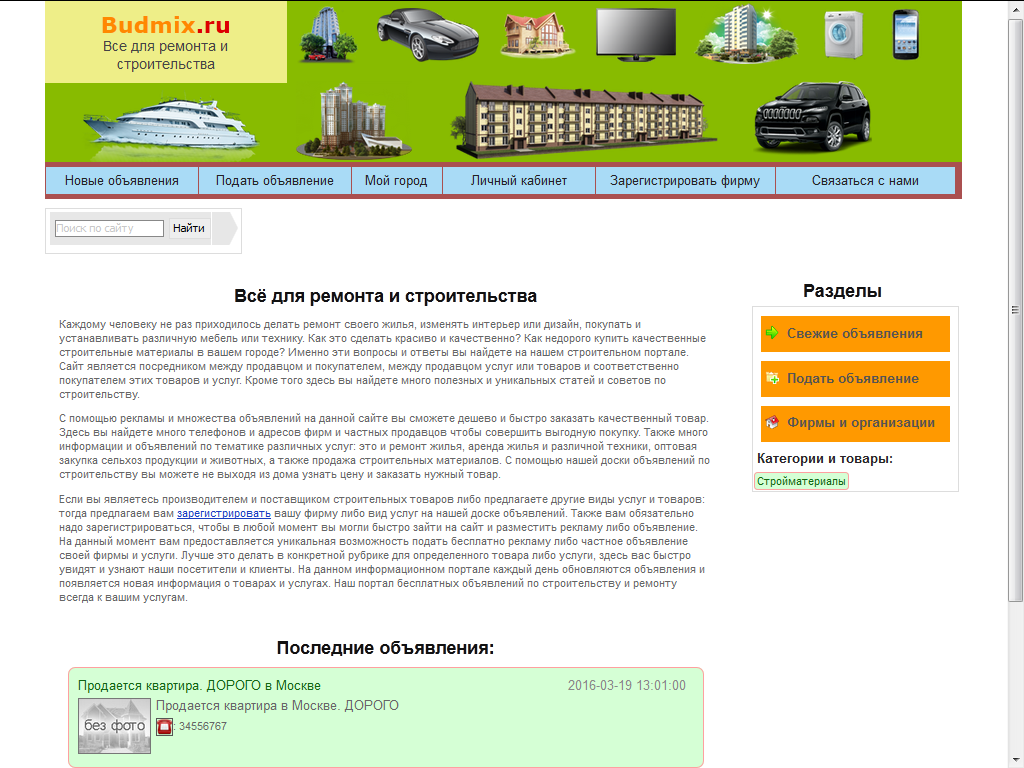
Task: Open Подать объявление in the top menu
Action: click(274, 181)
